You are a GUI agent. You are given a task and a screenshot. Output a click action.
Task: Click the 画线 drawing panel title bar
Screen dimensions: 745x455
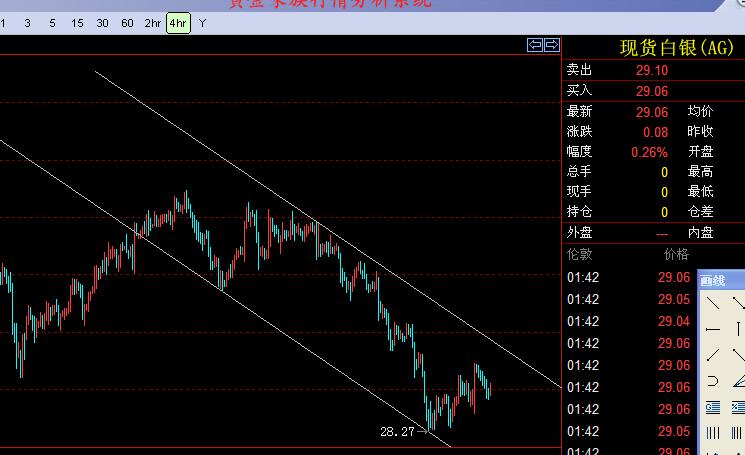click(721, 280)
